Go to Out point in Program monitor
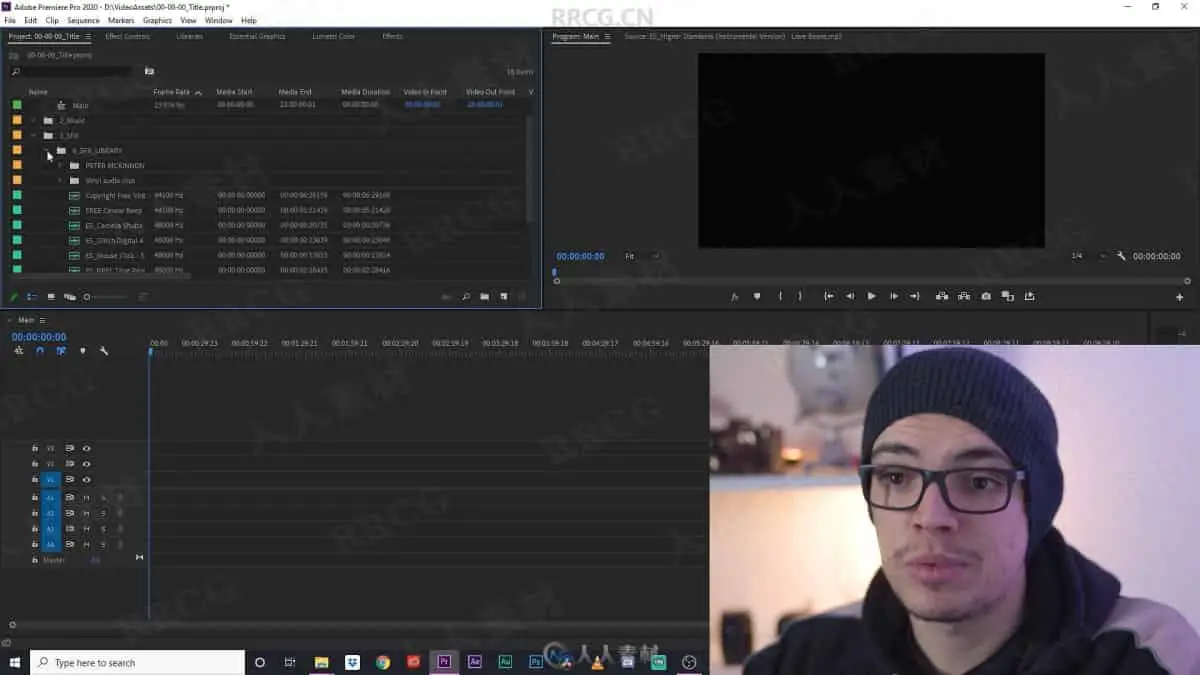This screenshot has width=1200, height=675. 915,296
